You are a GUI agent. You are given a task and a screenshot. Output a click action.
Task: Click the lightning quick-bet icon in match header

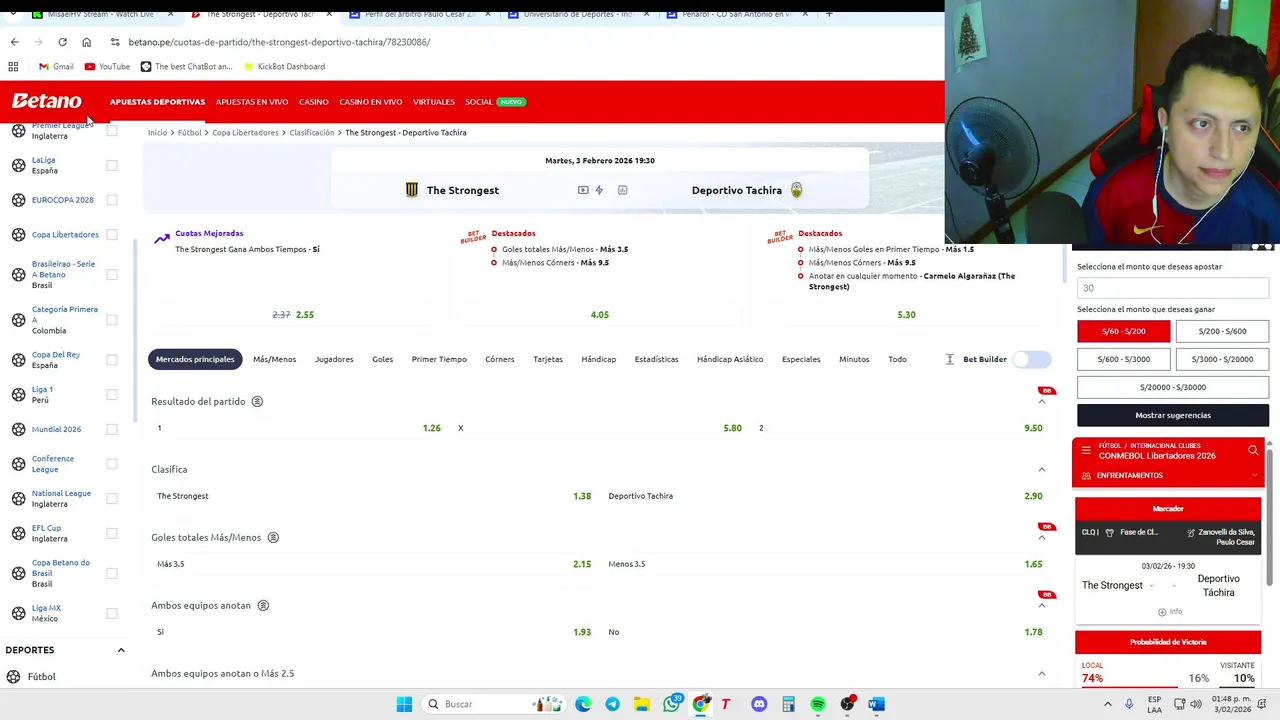(x=599, y=190)
